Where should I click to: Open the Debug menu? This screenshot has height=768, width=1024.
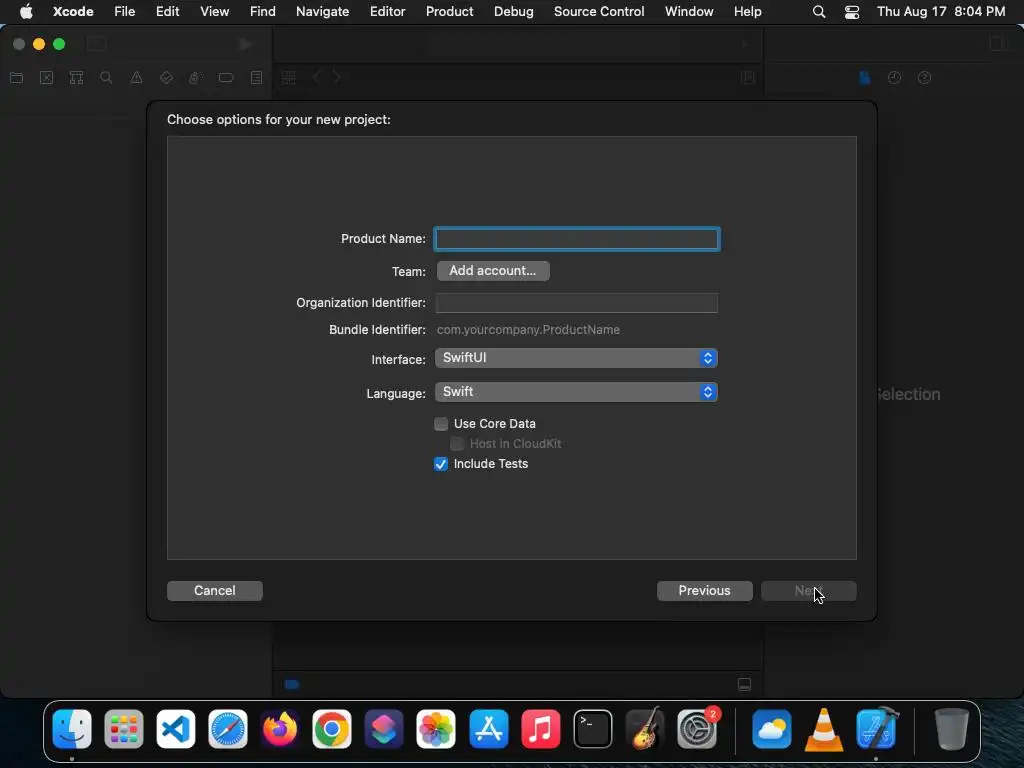click(513, 11)
